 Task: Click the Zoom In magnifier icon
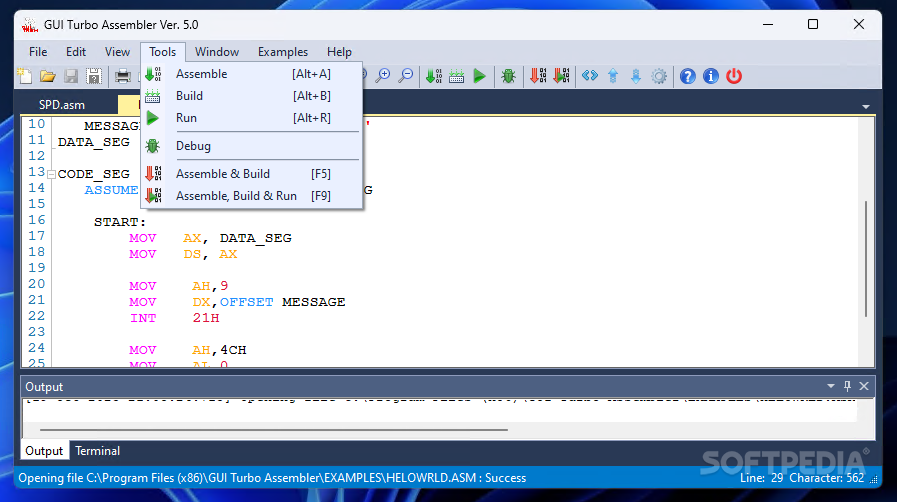383,75
